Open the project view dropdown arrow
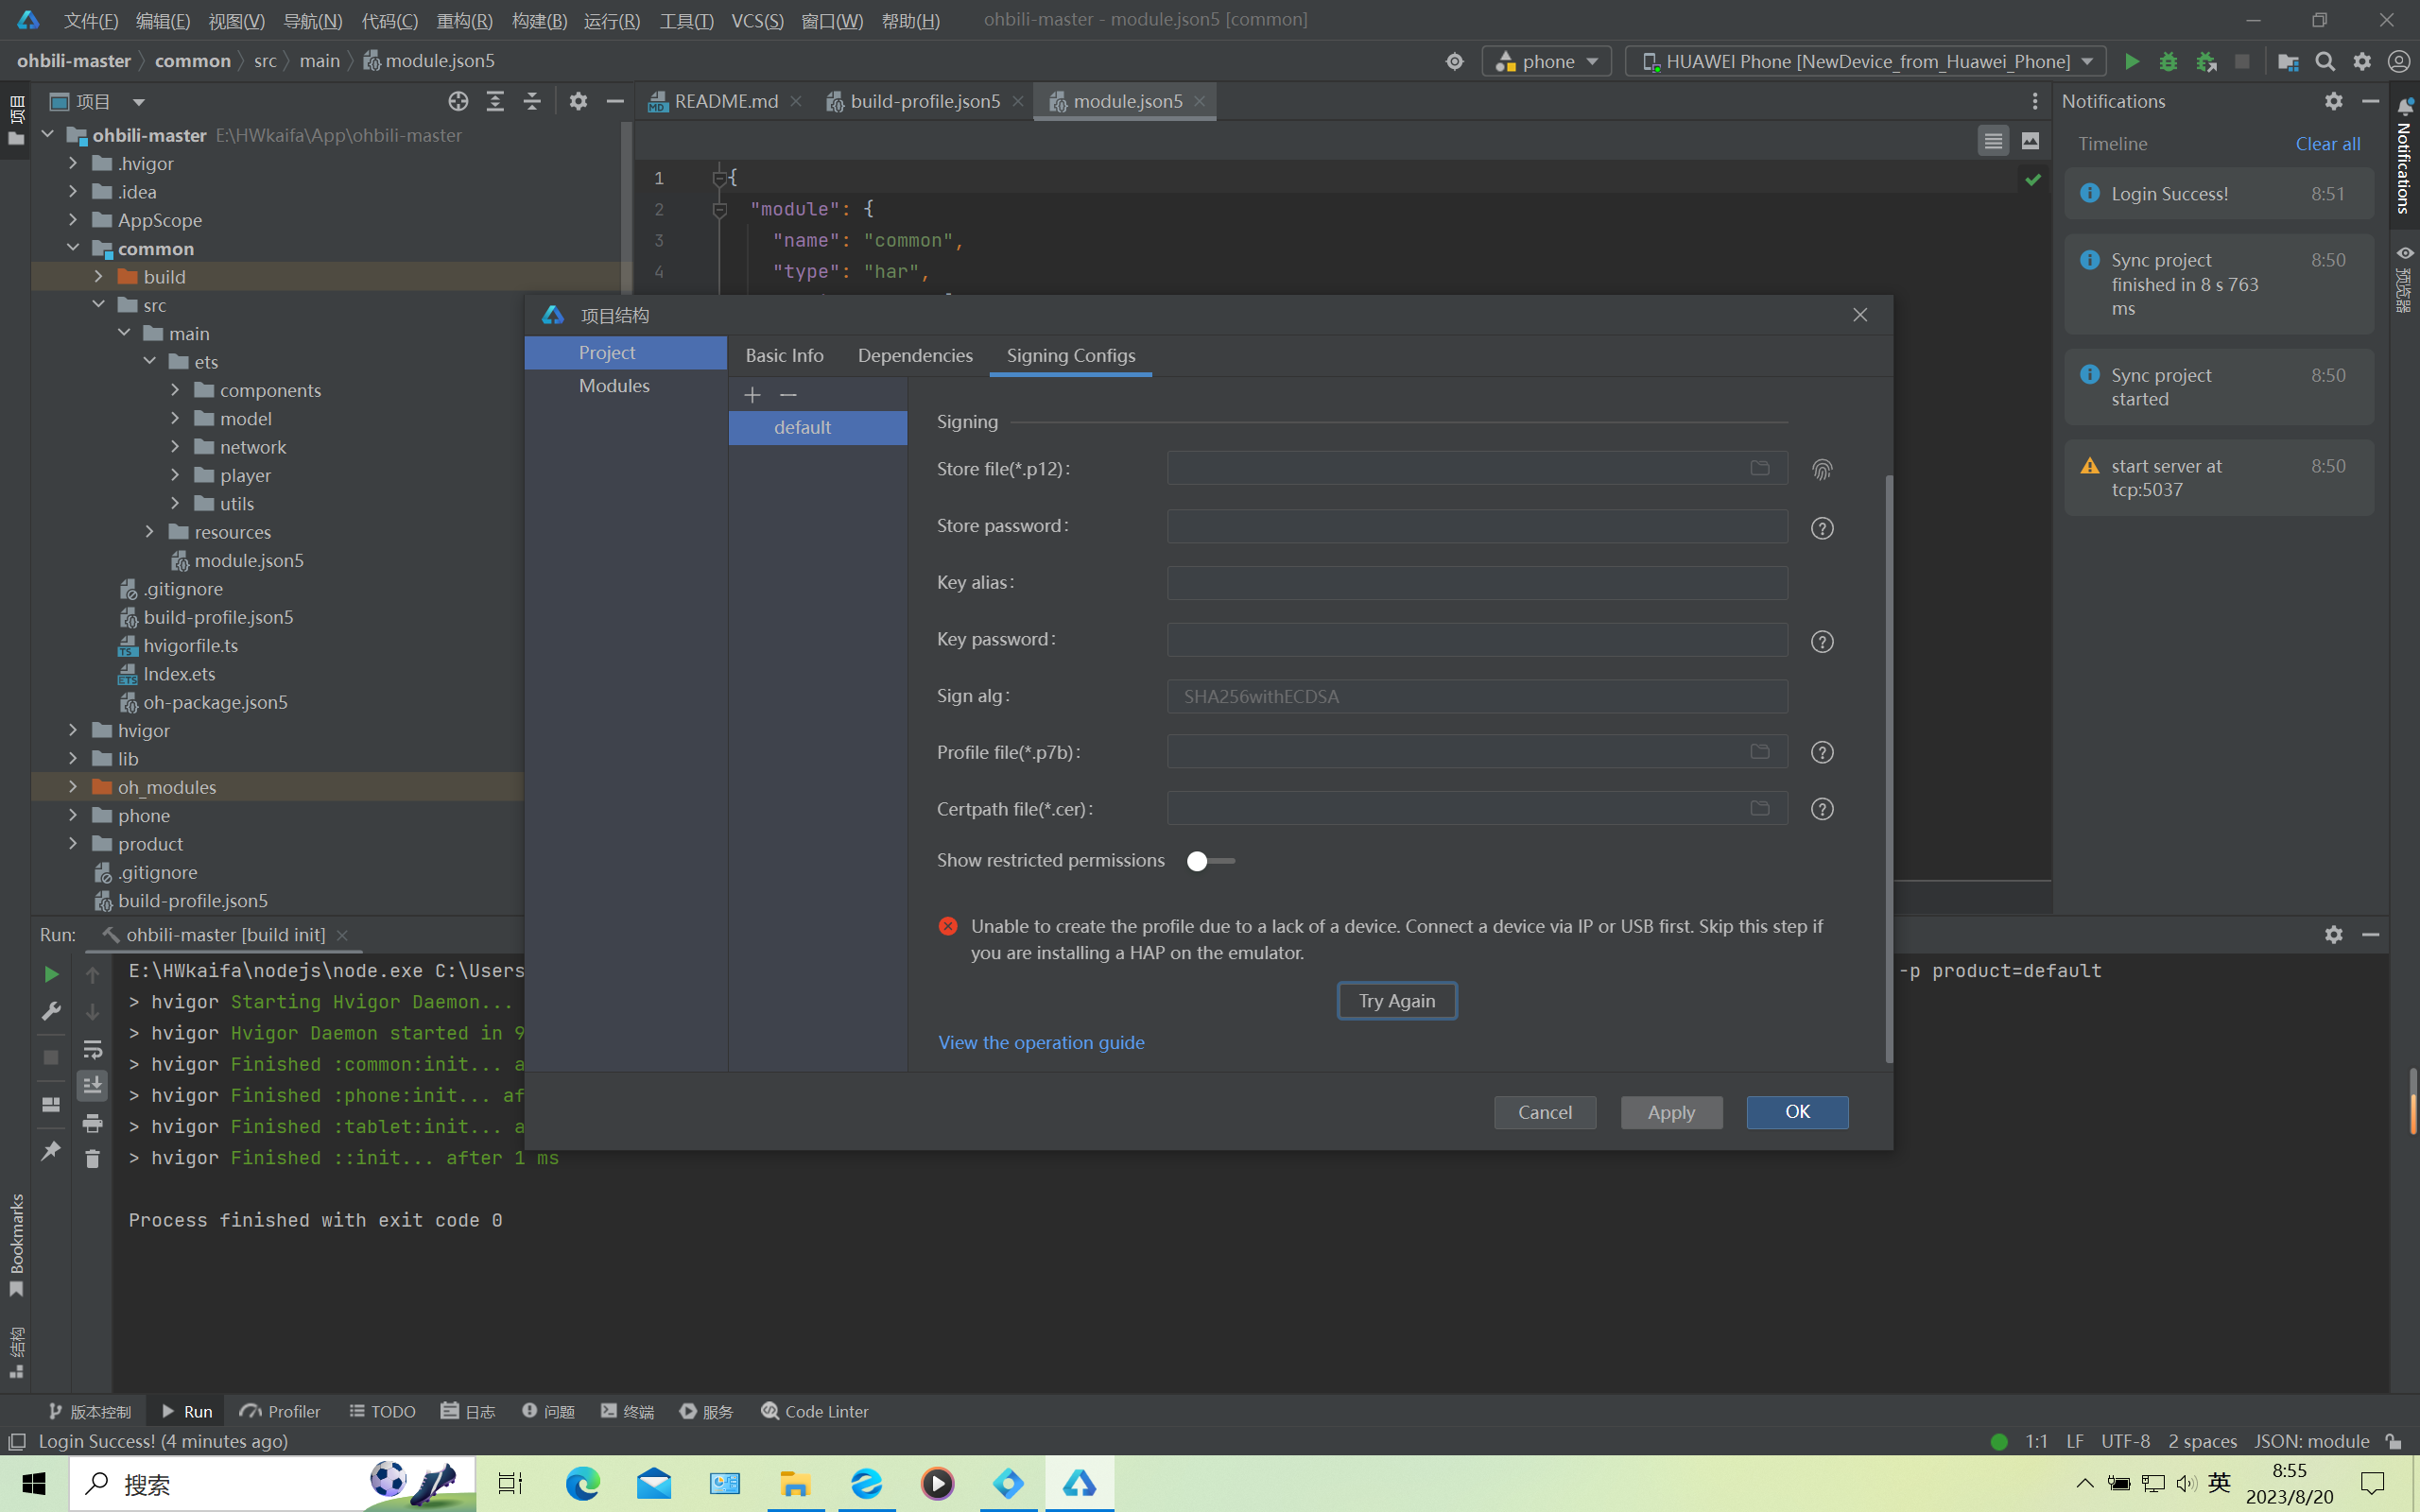Viewport: 2420px width, 1512px height. point(138,102)
